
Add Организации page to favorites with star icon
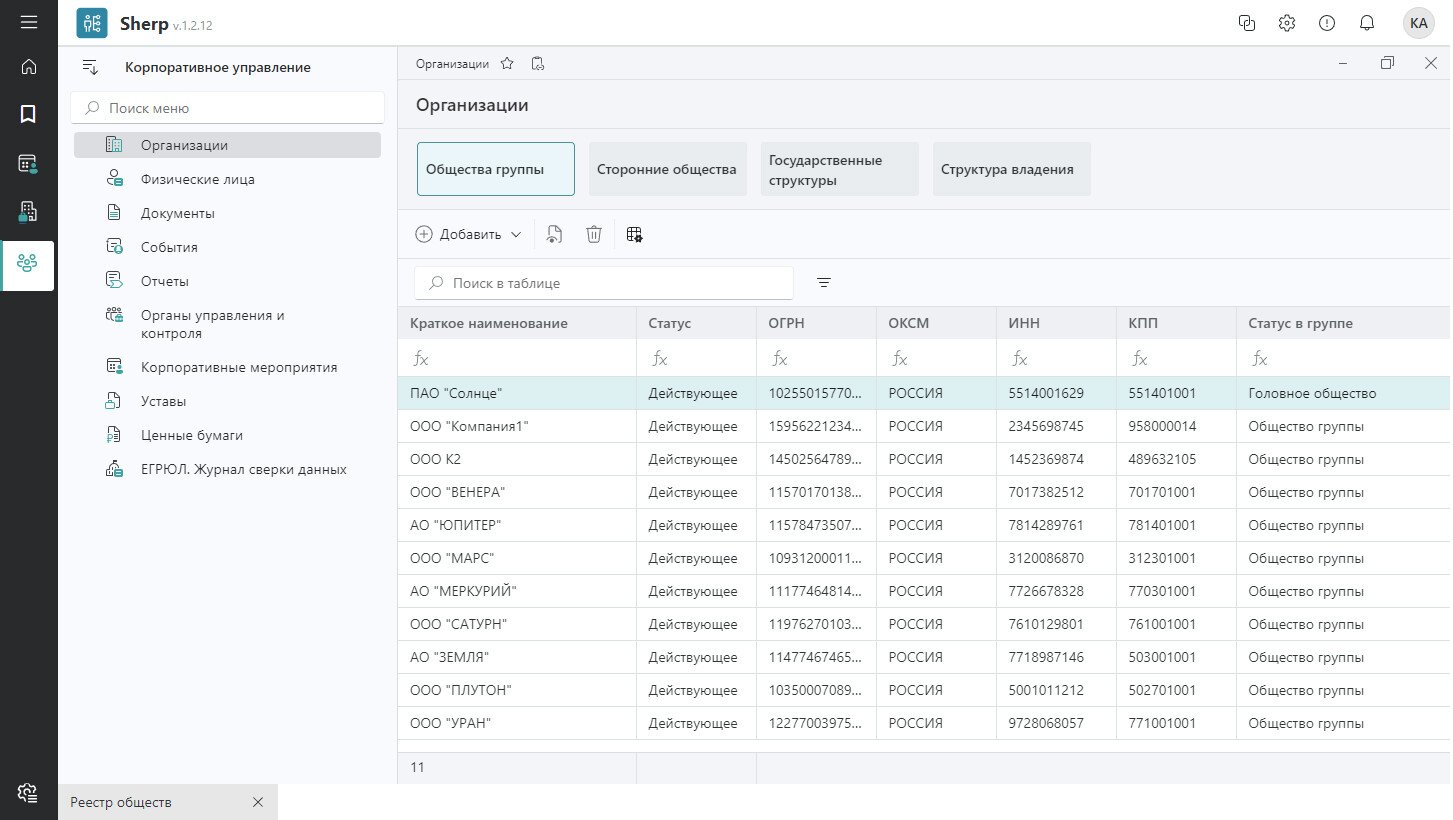click(507, 63)
